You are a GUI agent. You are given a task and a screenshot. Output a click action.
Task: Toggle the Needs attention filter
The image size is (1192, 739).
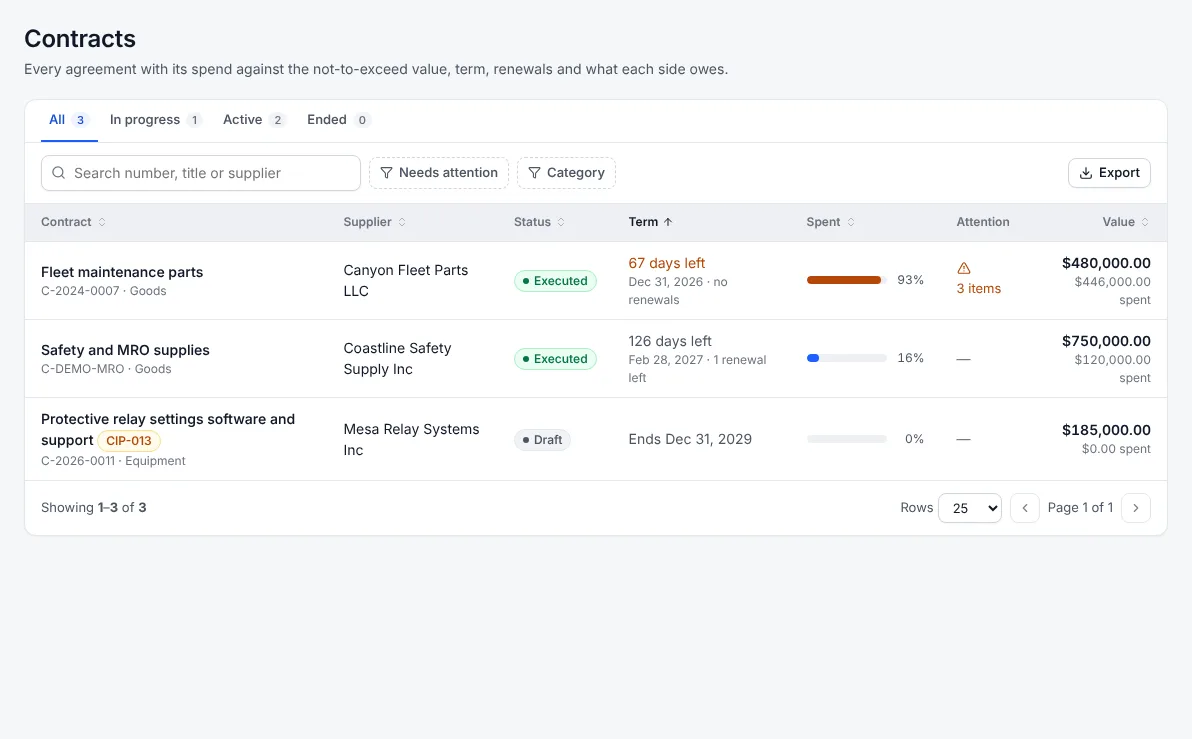(x=439, y=173)
